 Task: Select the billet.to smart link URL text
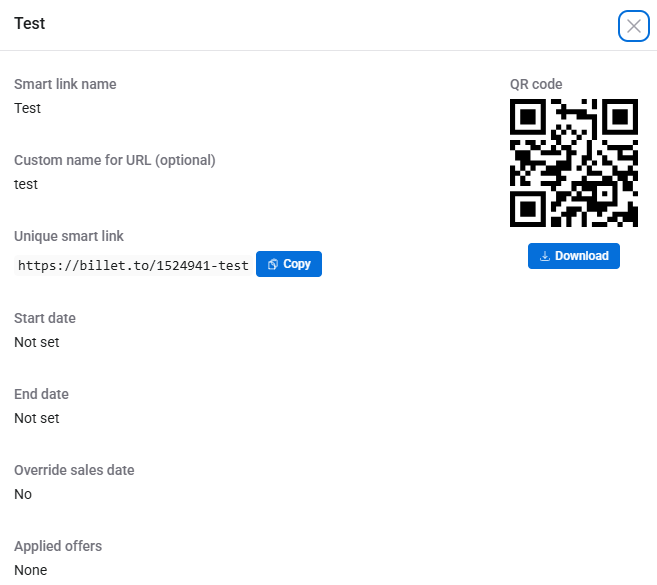[133, 265]
